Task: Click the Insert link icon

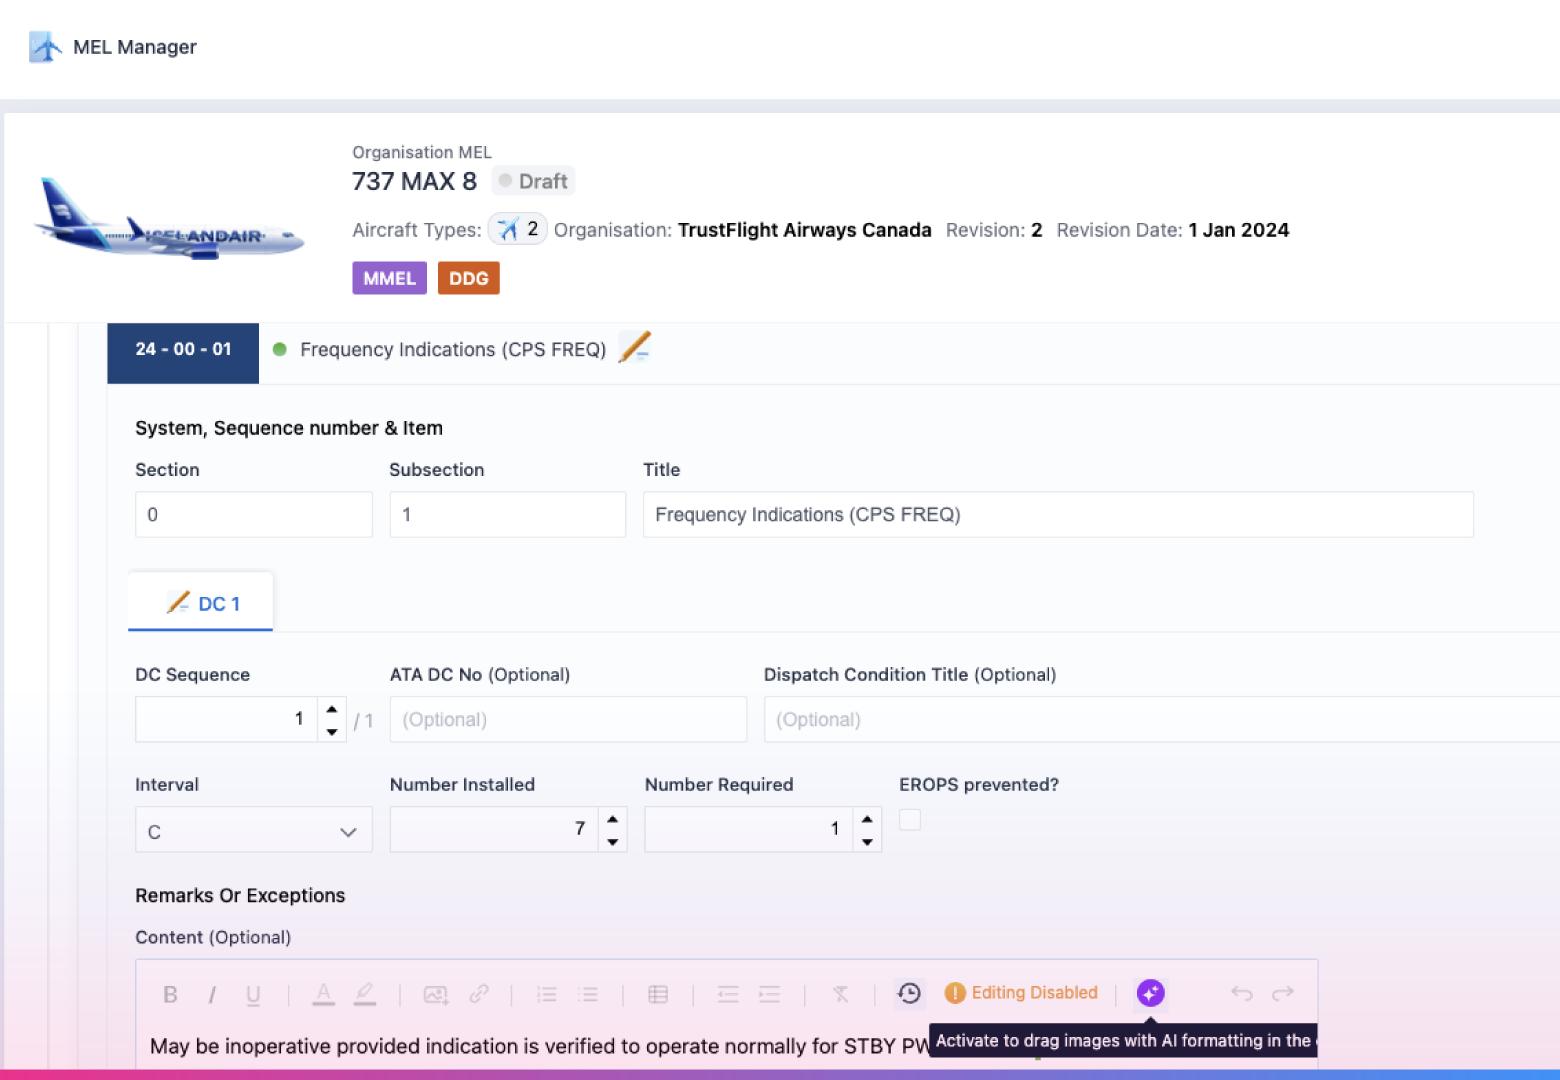Action: (x=479, y=994)
